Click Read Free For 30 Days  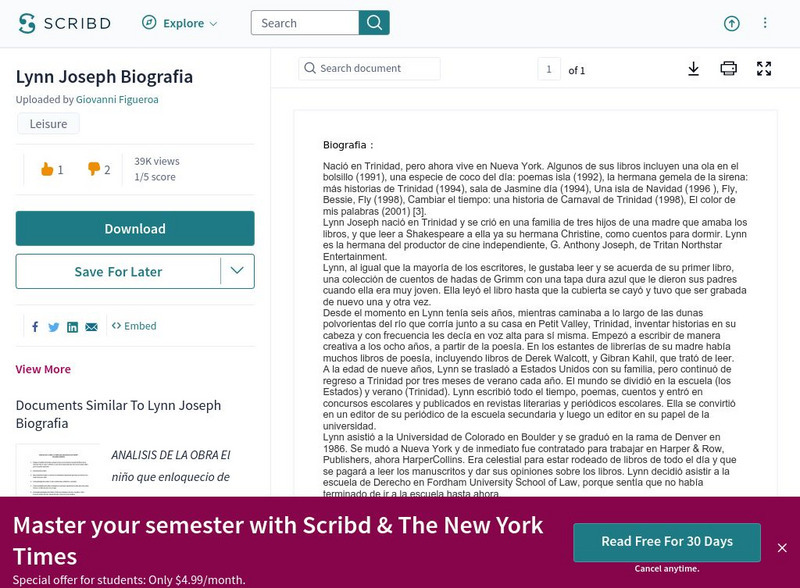666,542
